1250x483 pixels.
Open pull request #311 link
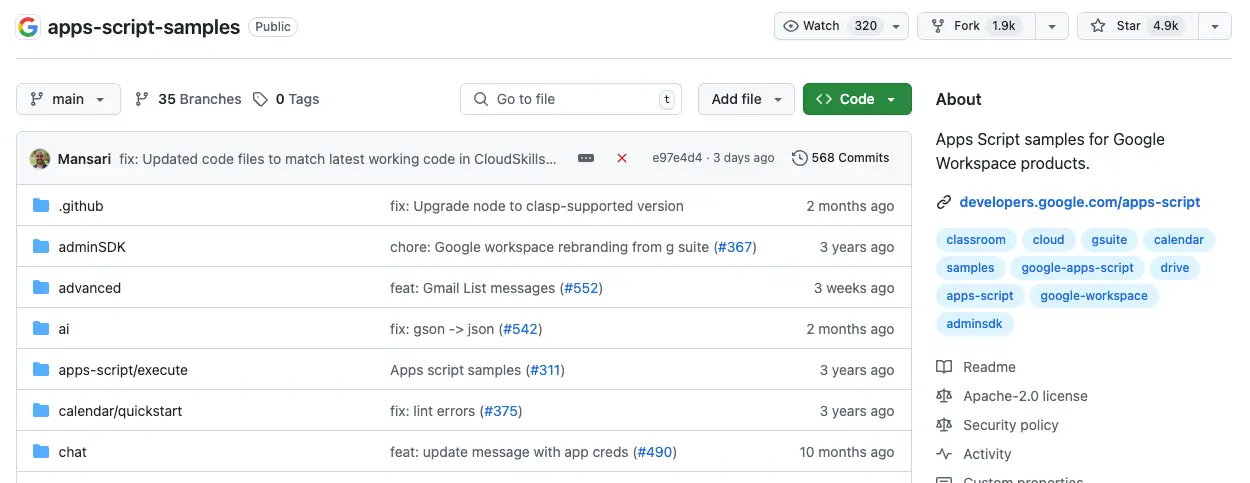pos(543,370)
